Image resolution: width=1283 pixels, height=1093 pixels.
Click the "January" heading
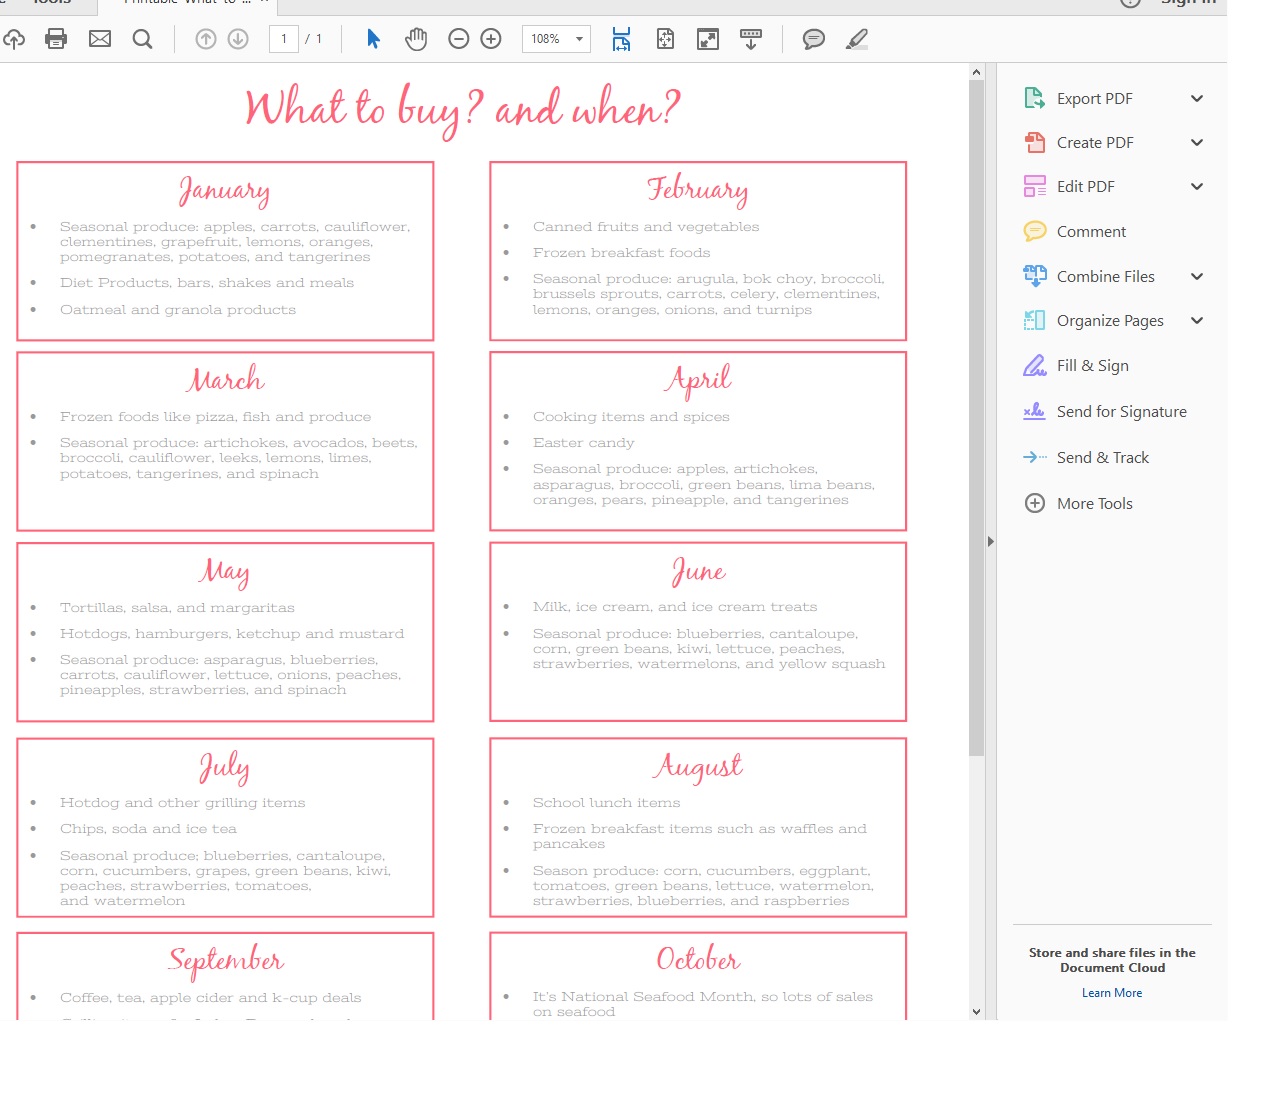tap(225, 190)
